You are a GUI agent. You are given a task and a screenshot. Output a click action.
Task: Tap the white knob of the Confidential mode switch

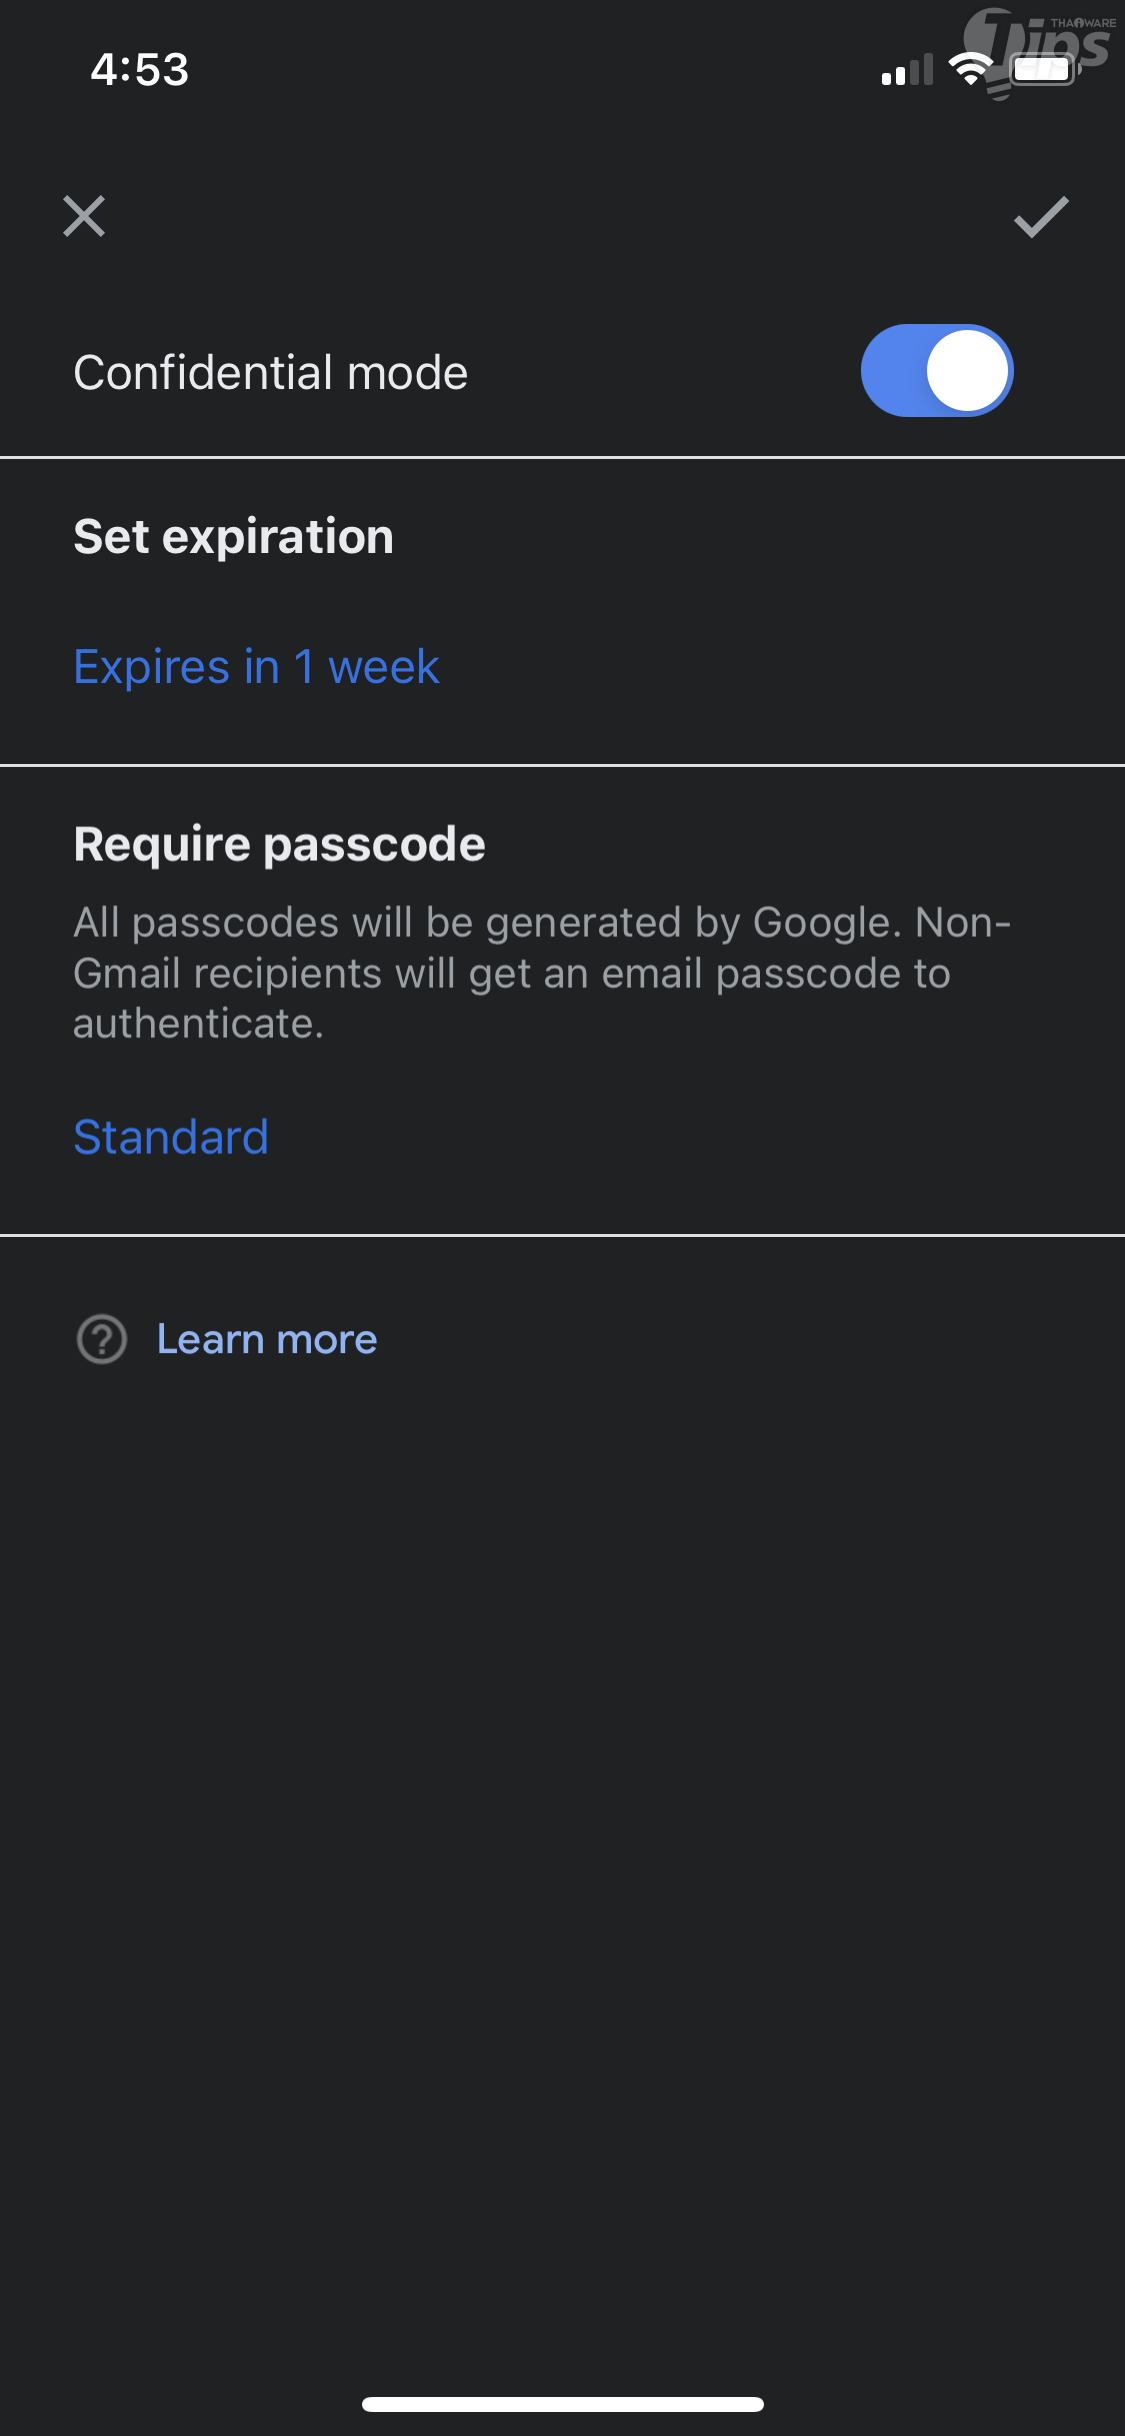pyautogui.click(x=967, y=371)
